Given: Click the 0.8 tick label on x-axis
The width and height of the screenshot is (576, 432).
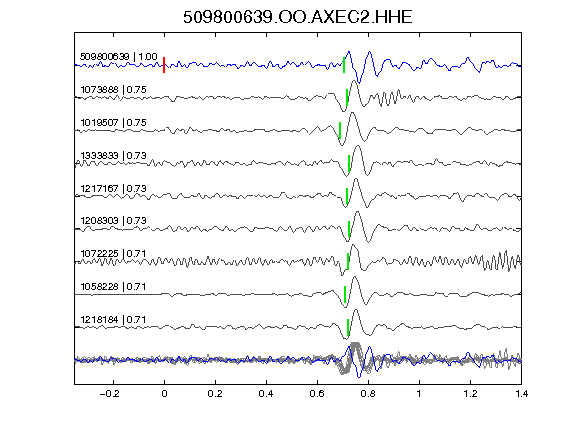Looking at the screenshot, I should (x=368, y=394).
